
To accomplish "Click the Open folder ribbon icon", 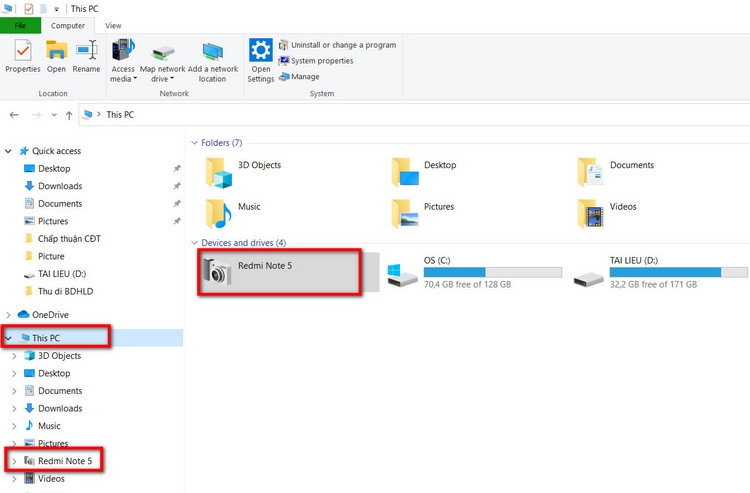I will pyautogui.click(x=56, y=56).
